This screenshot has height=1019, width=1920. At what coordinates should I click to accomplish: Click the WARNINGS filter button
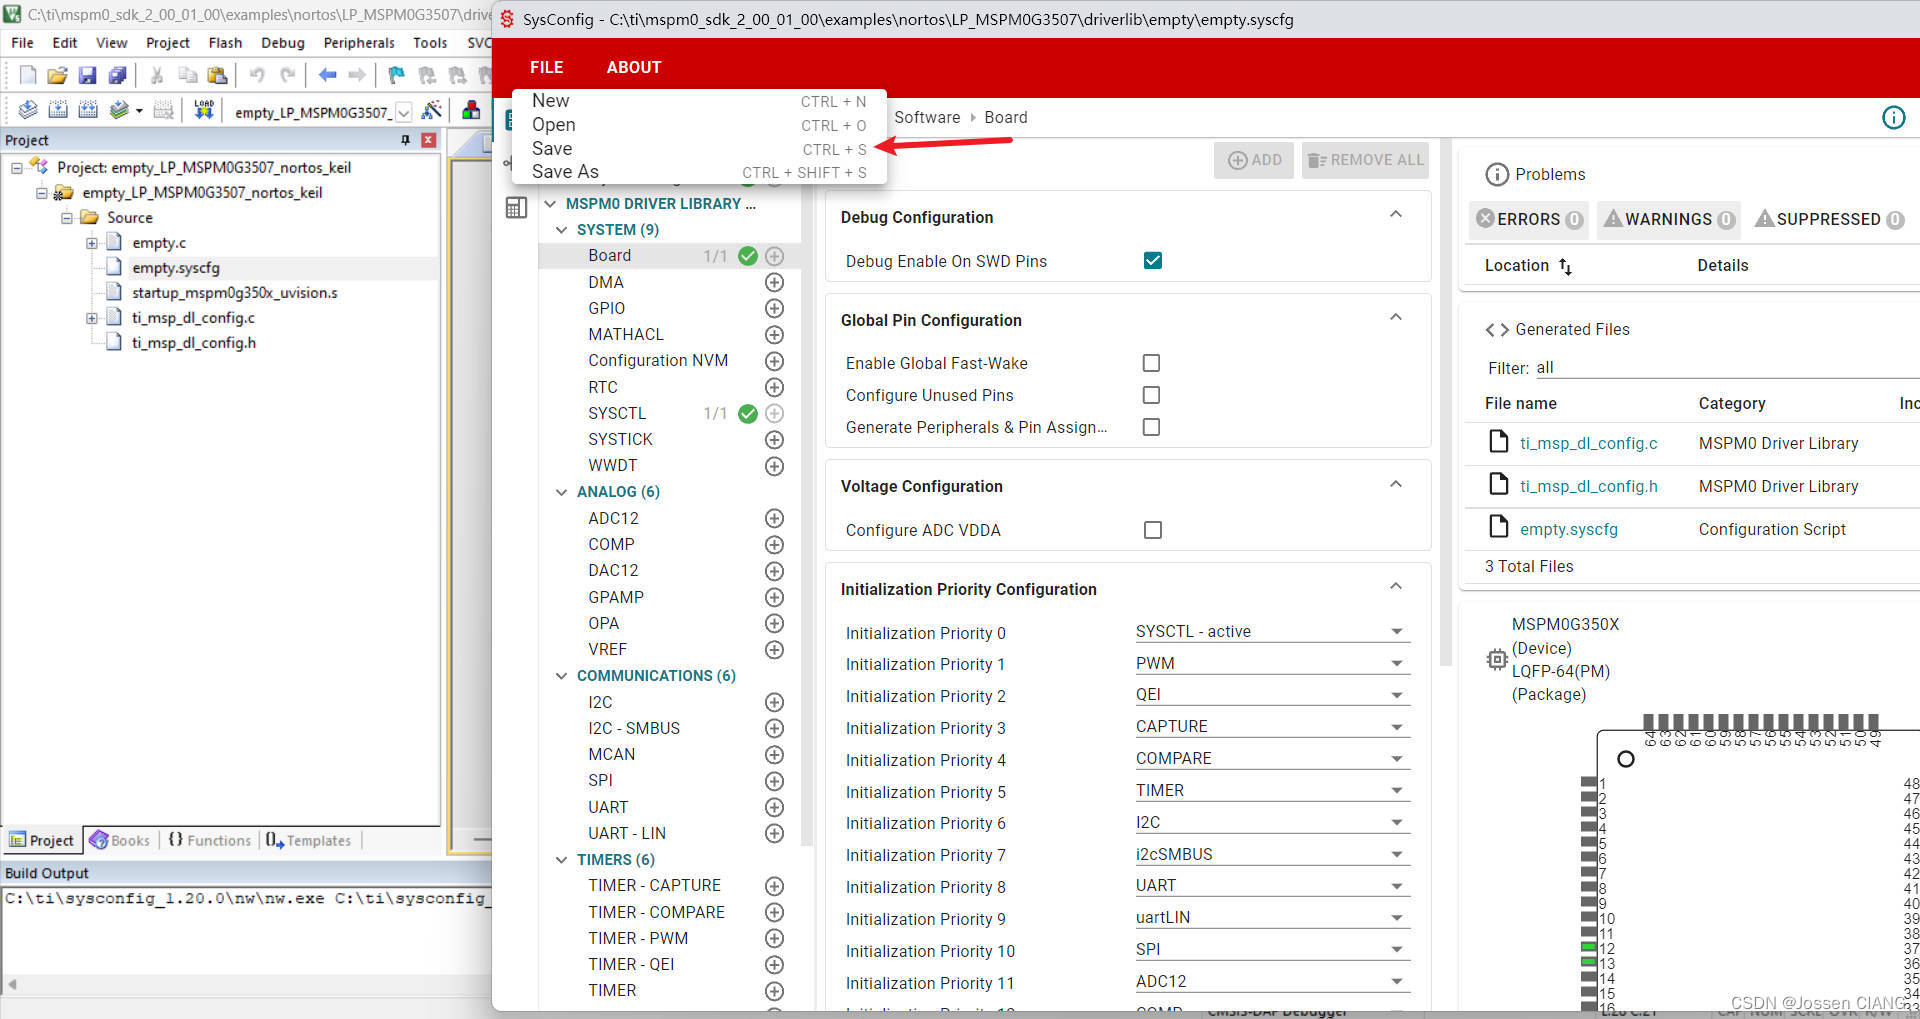(1668, 219)
